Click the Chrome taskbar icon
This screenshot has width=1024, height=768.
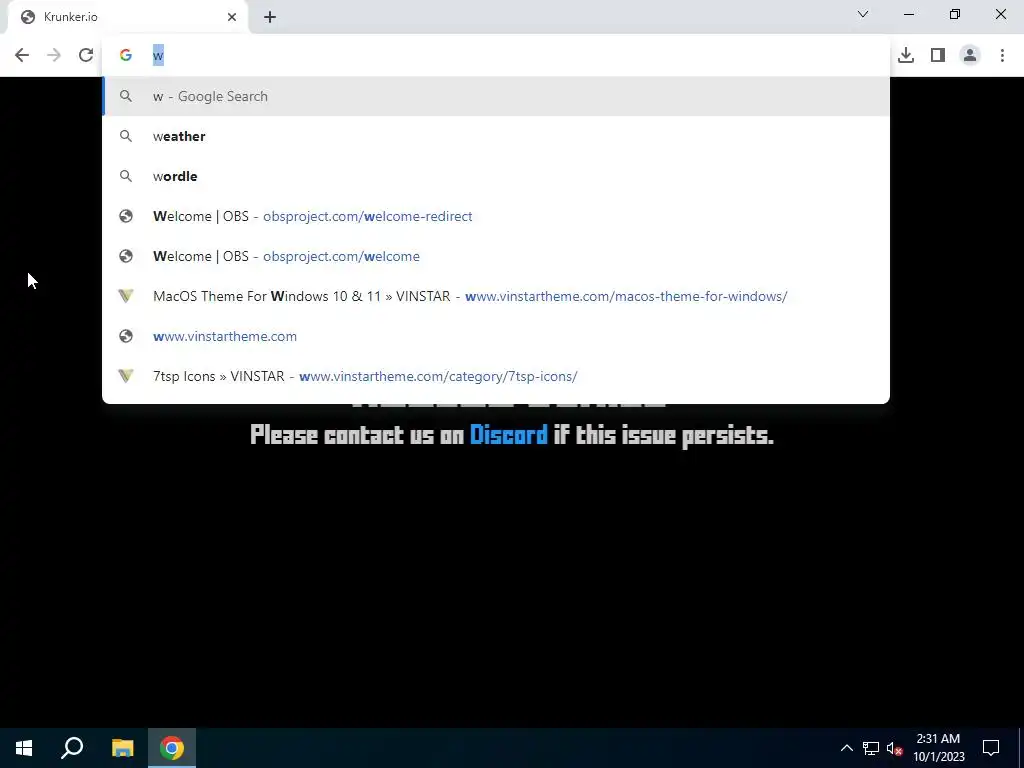click(172, 748)
